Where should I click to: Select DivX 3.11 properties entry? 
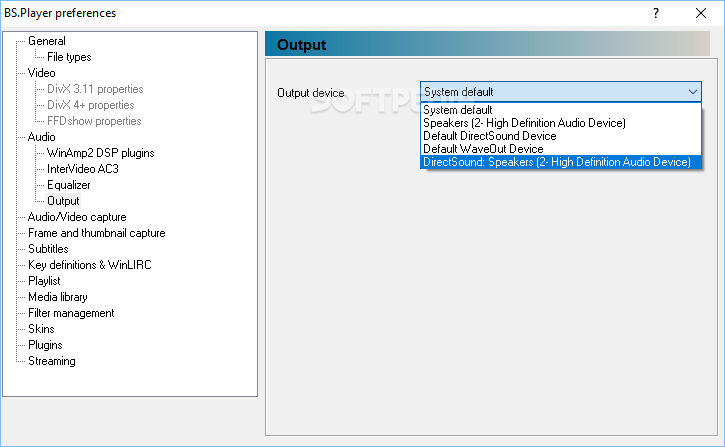click(x=95, y=89)
